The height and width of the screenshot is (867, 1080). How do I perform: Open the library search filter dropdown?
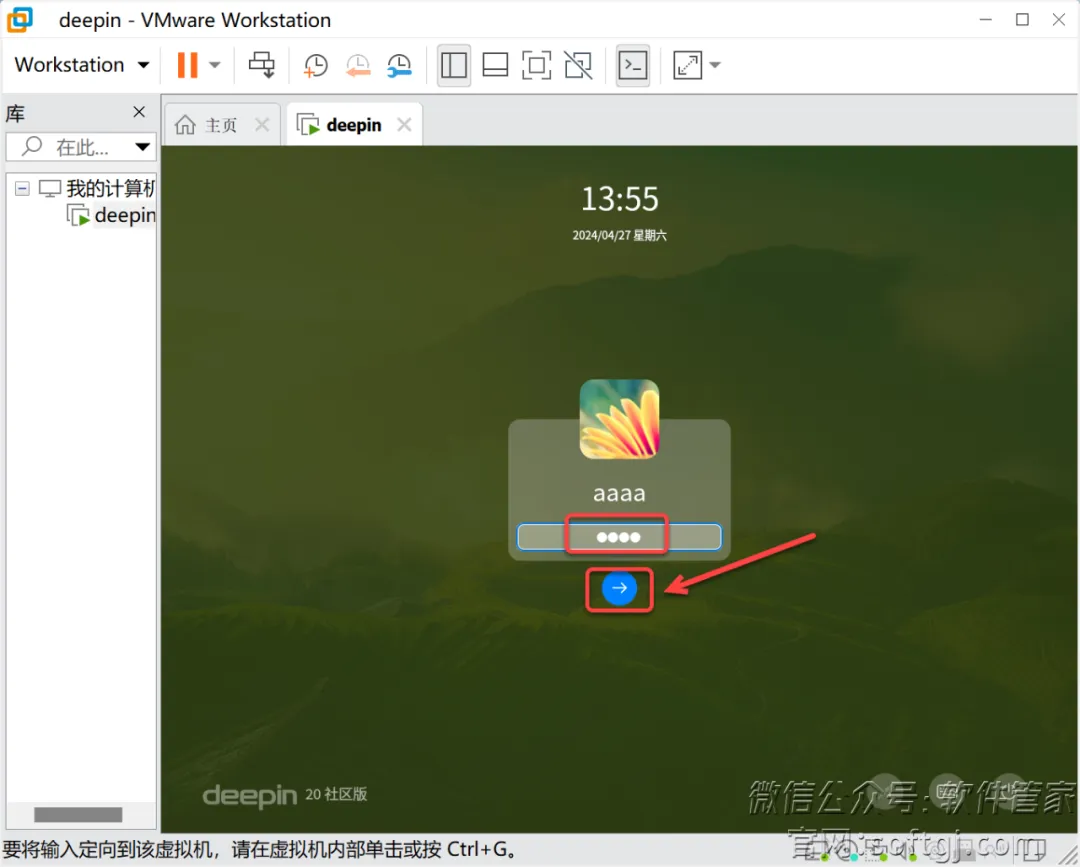[143, 147]
